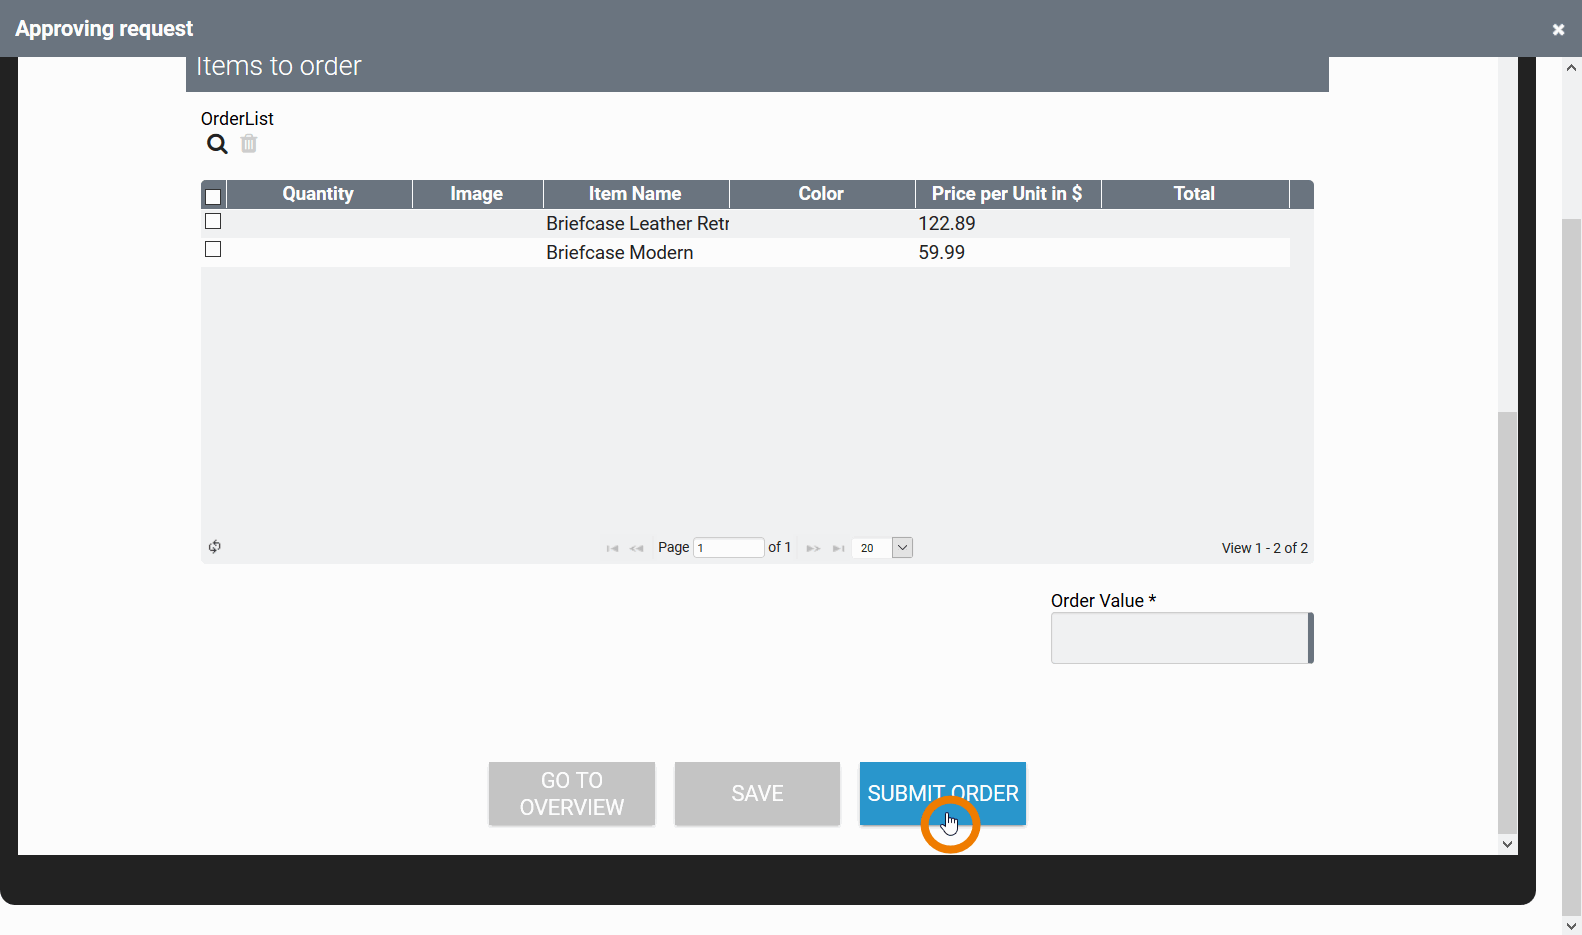Sort by Item Name column header
Screen dimensions: 1582x935
635,194
